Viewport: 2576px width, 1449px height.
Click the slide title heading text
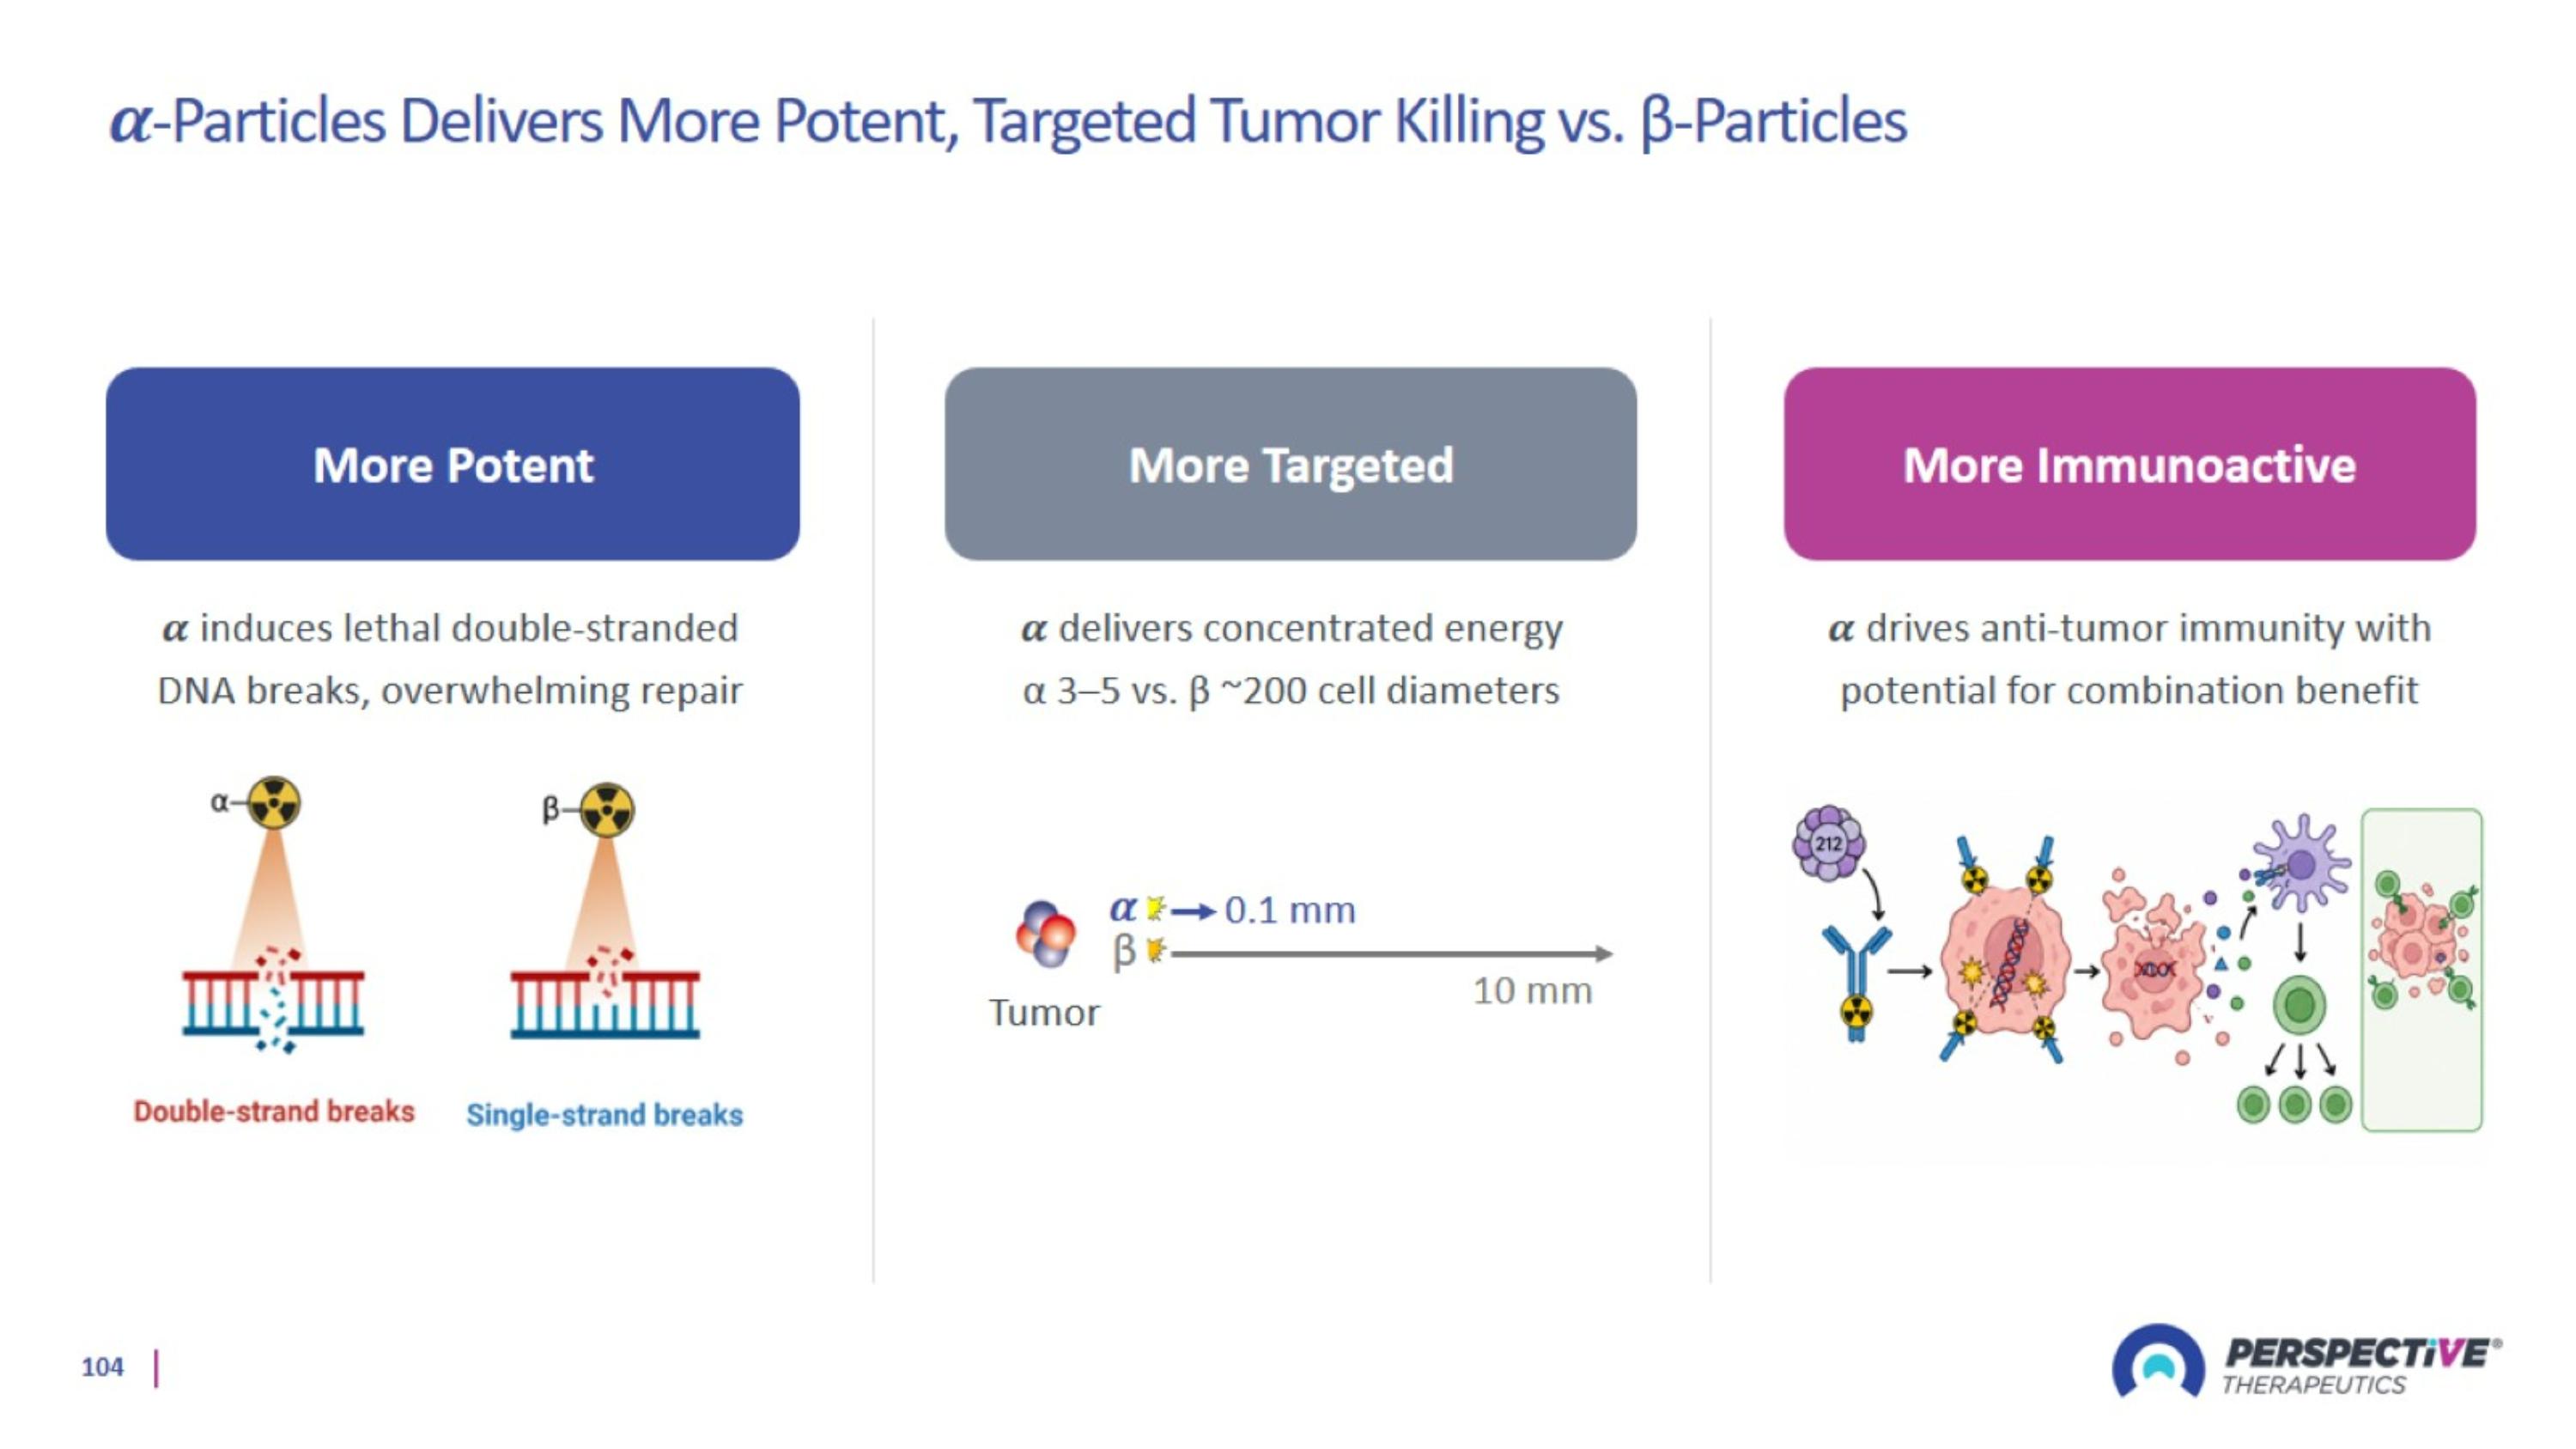pyautogui.click(x=1008, y=121)
